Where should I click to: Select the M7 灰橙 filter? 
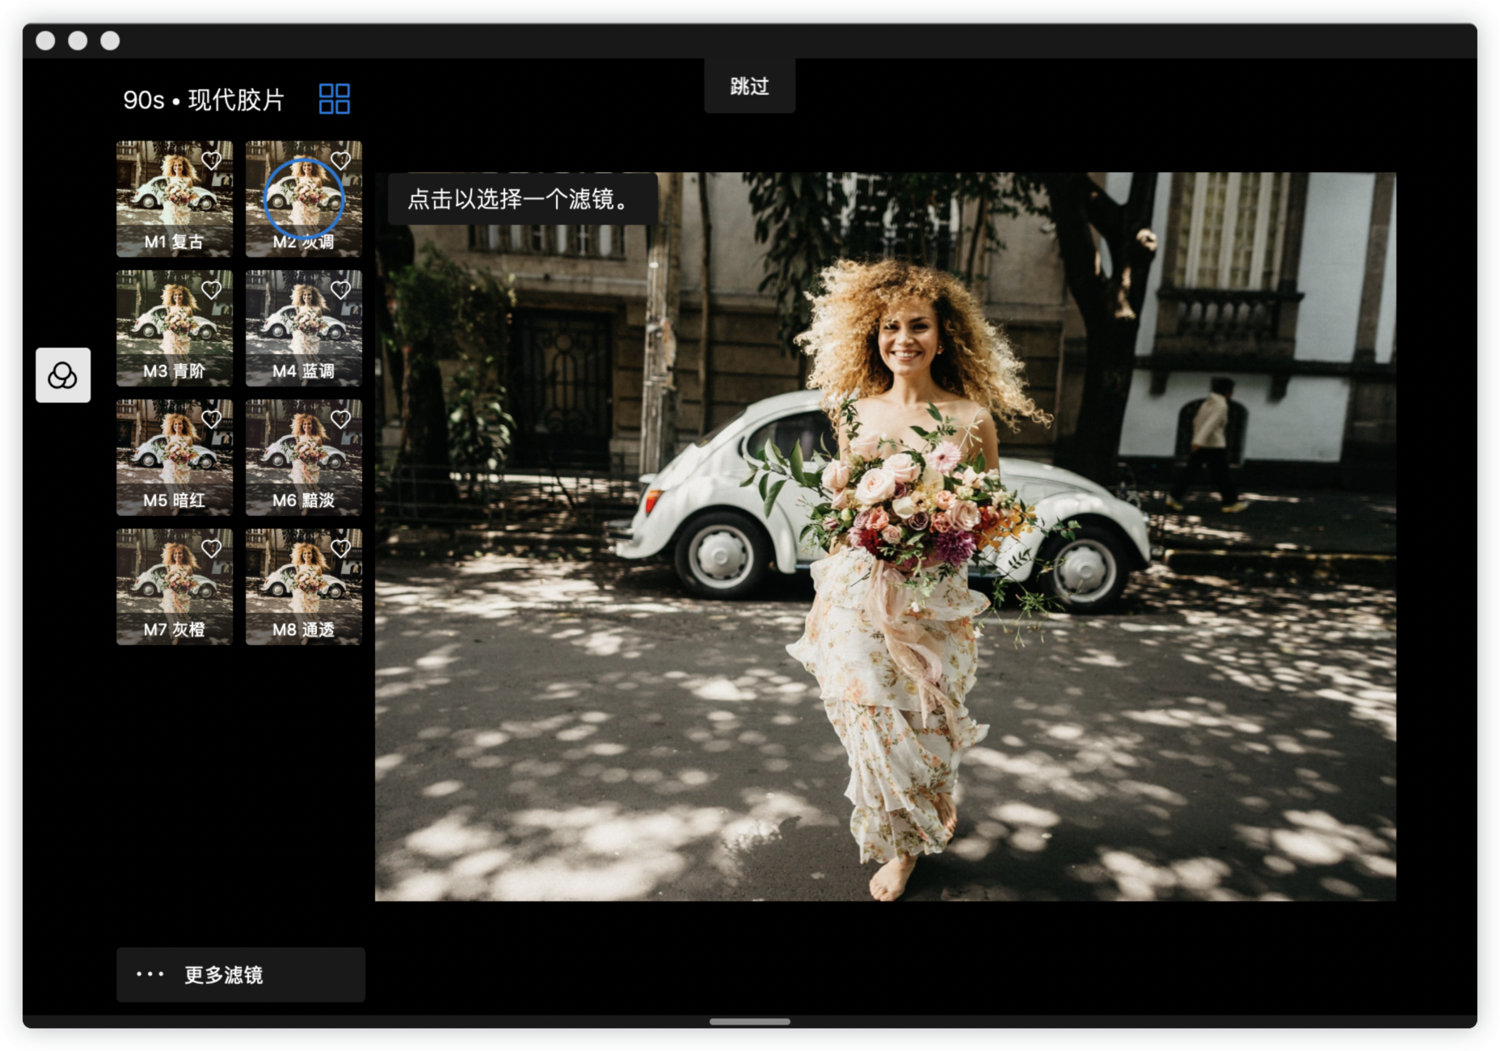(x=174, y=587)
